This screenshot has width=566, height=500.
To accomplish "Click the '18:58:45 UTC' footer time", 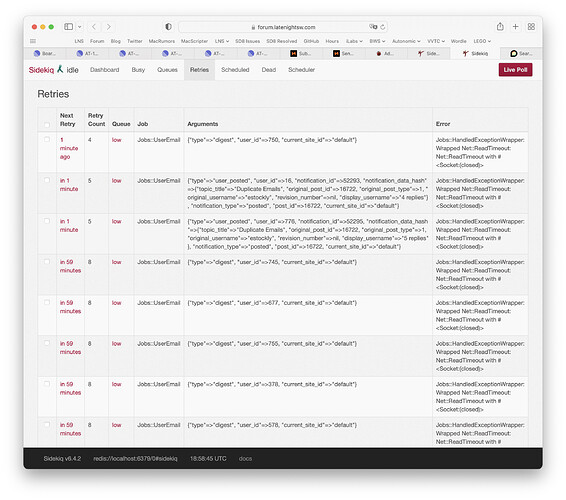I will [208, 458].
